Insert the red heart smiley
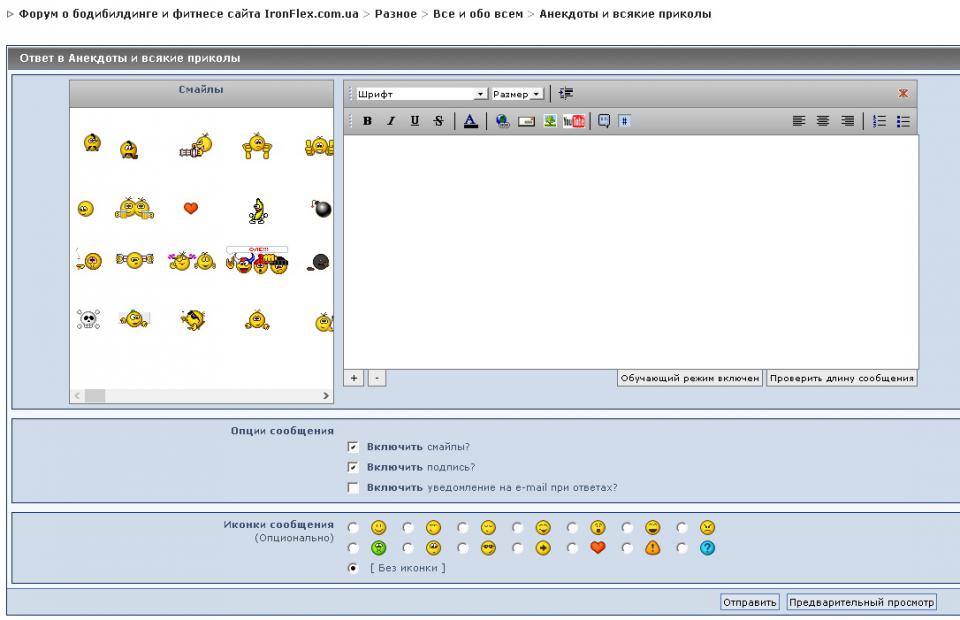 193,209
